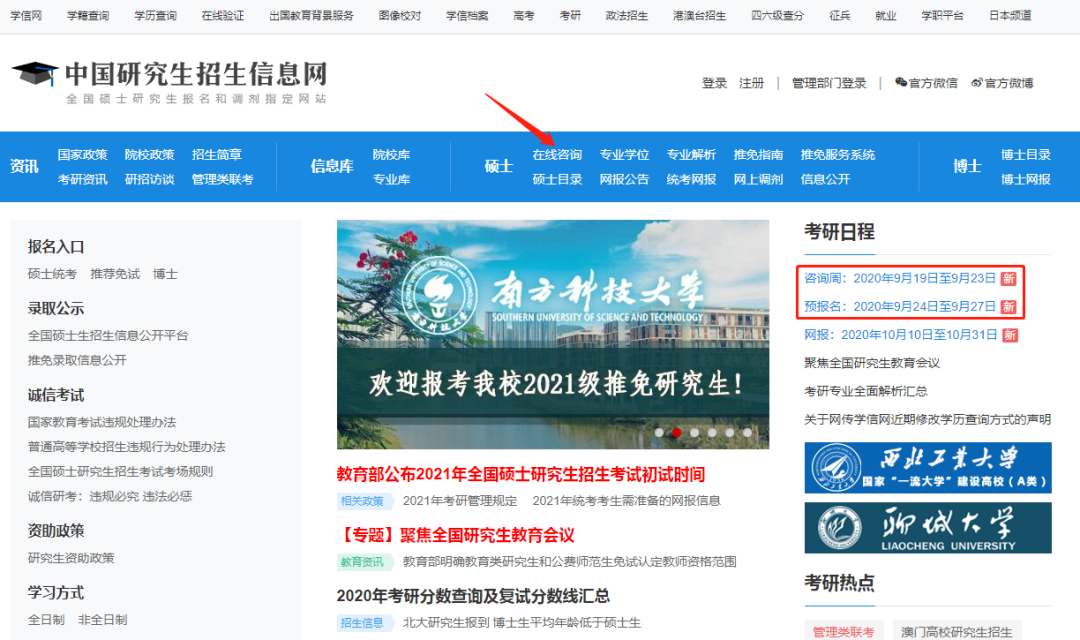Click the 新 badge beside 网报 date
This screenshot has height=640, width=1080.
click(1010, 335)
